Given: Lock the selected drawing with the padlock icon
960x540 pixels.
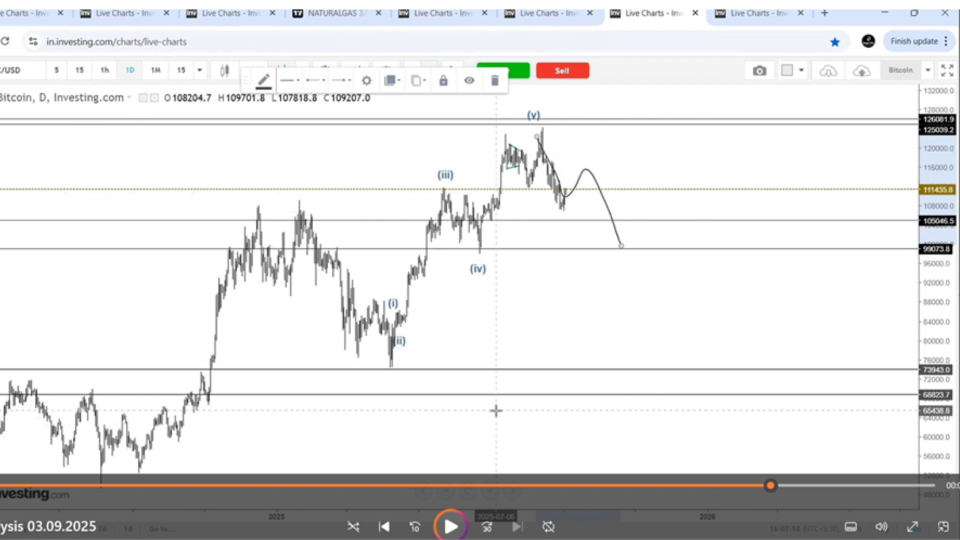Looking at the screenshot, I should (443, 81).
